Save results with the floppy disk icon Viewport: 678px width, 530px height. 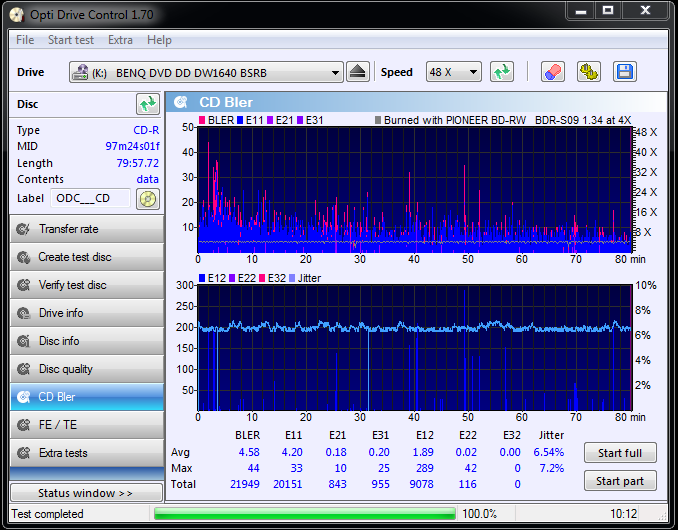[x=624, y=72]
